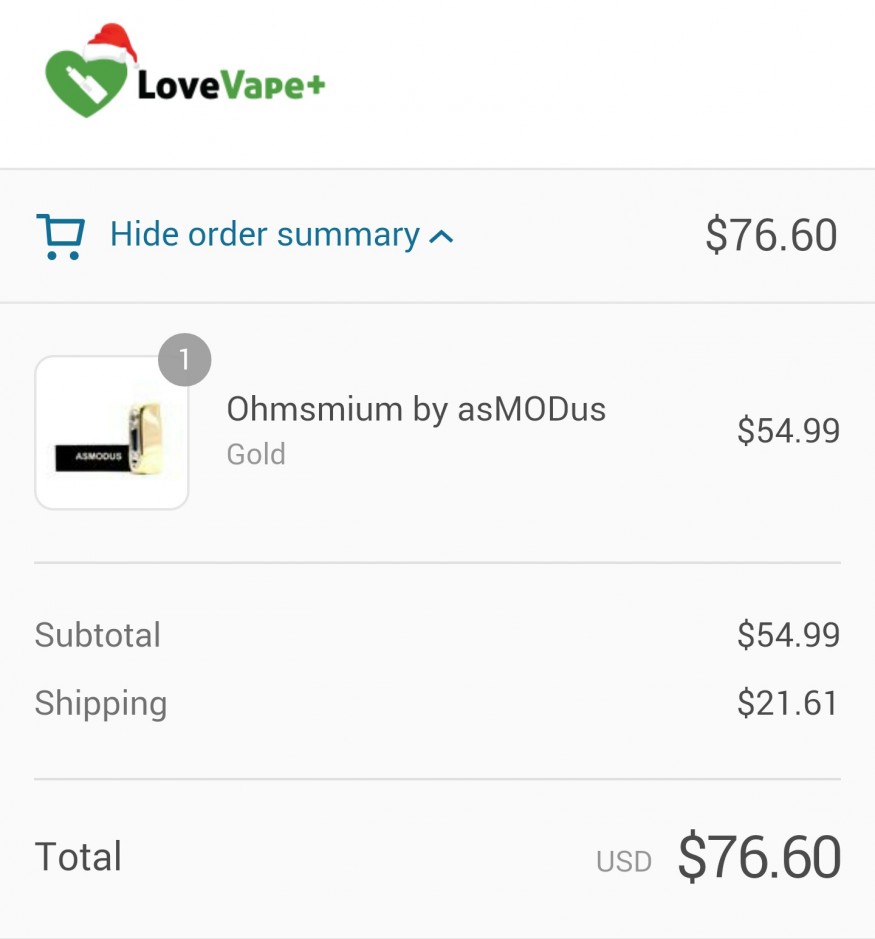Click the Shipping label
Screen dimensions: 875x939
tap(101, 703)
